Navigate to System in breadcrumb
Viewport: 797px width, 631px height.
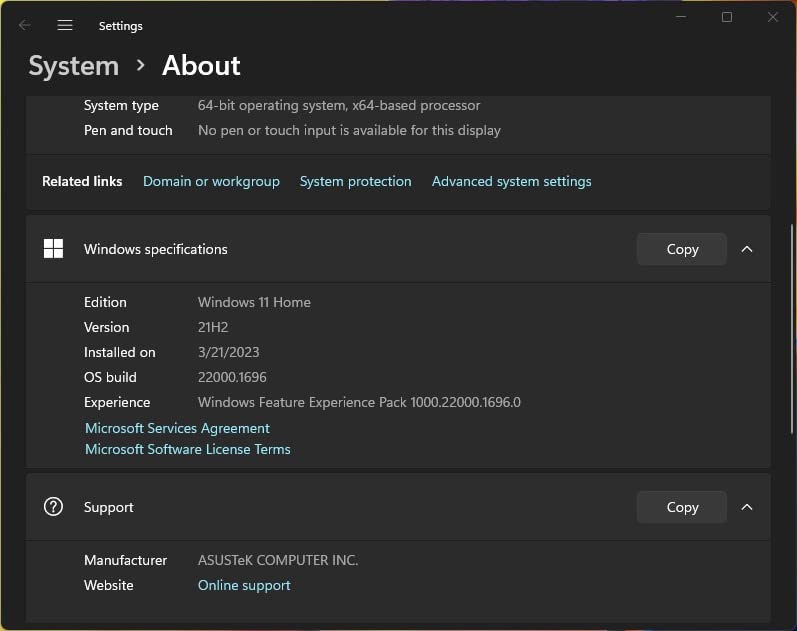[x=74, y=66]
